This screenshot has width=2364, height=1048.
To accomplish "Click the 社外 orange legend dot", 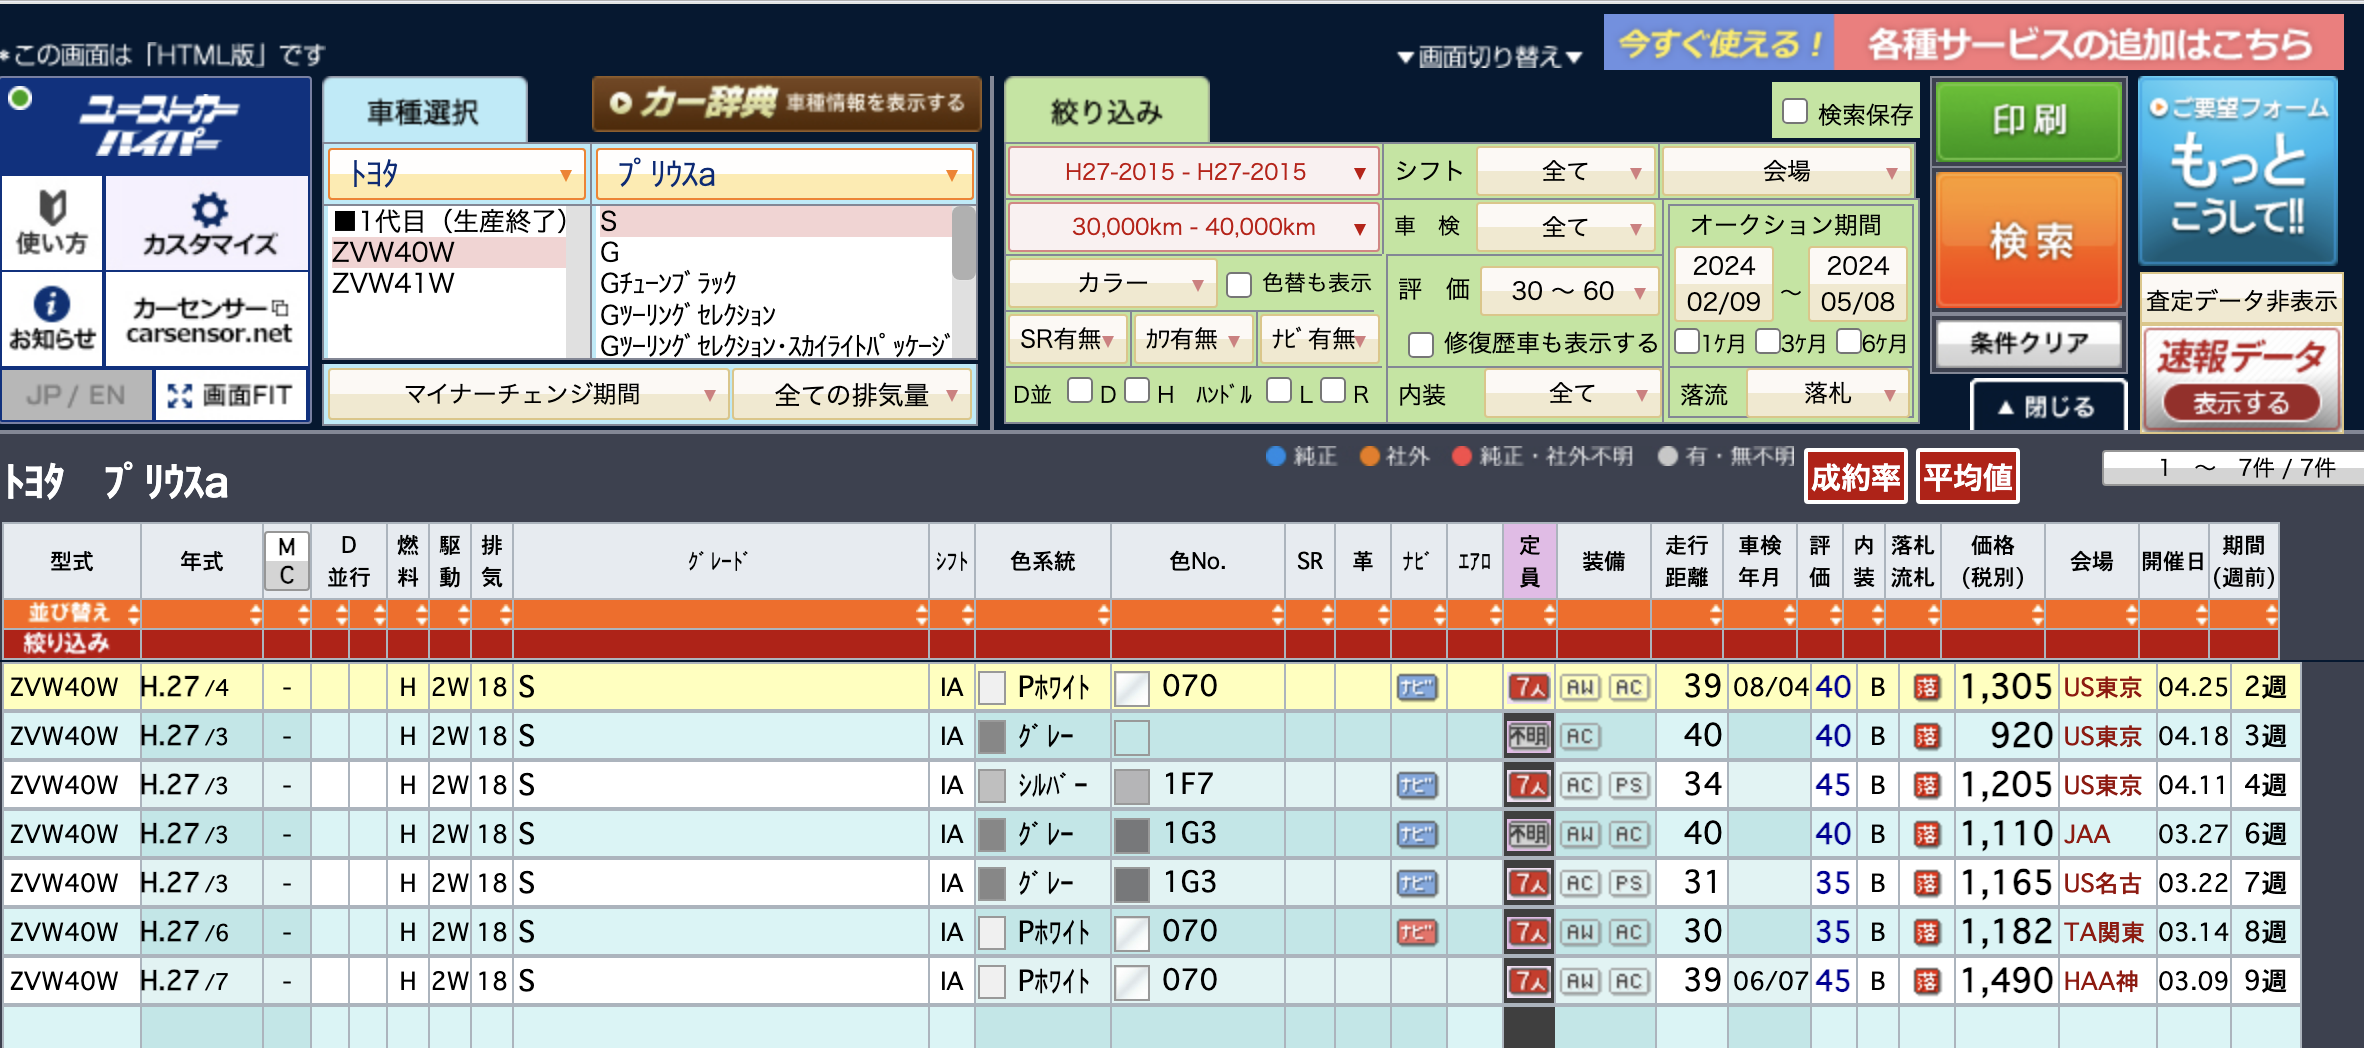I will pos(1370,456).
